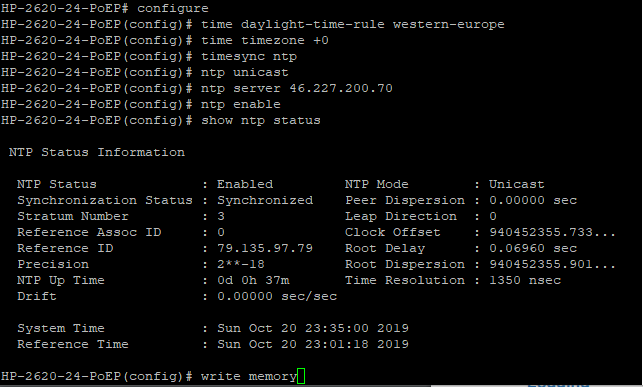Viewport: 643px width, 387px height.
Task: Click the 'time timezone +0' command
Action: click(x=264, y=40)
